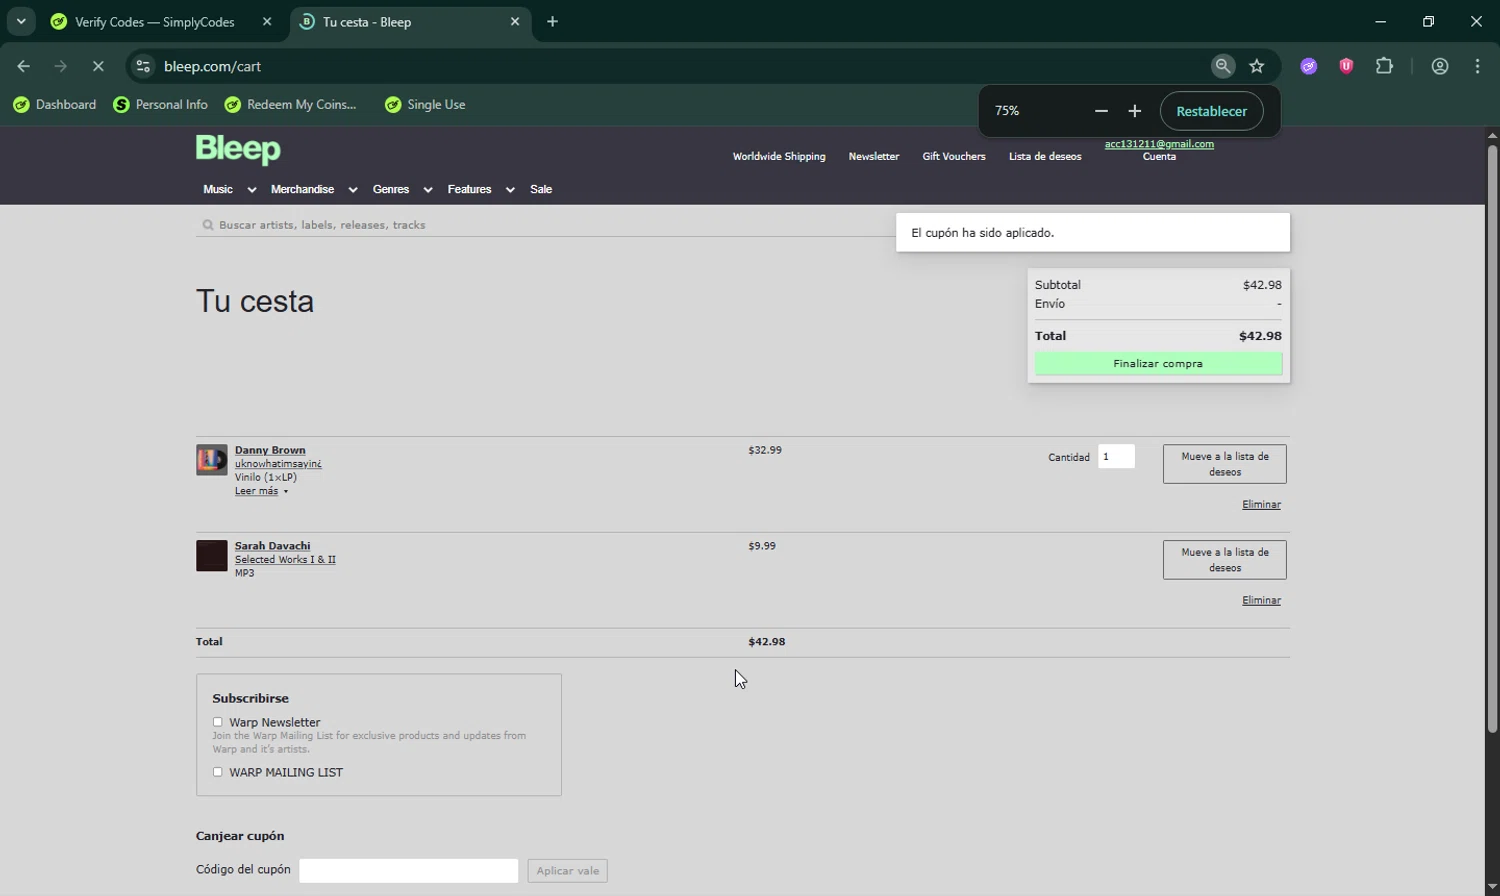Click the scrollbar down arrow

point(1492,888)
